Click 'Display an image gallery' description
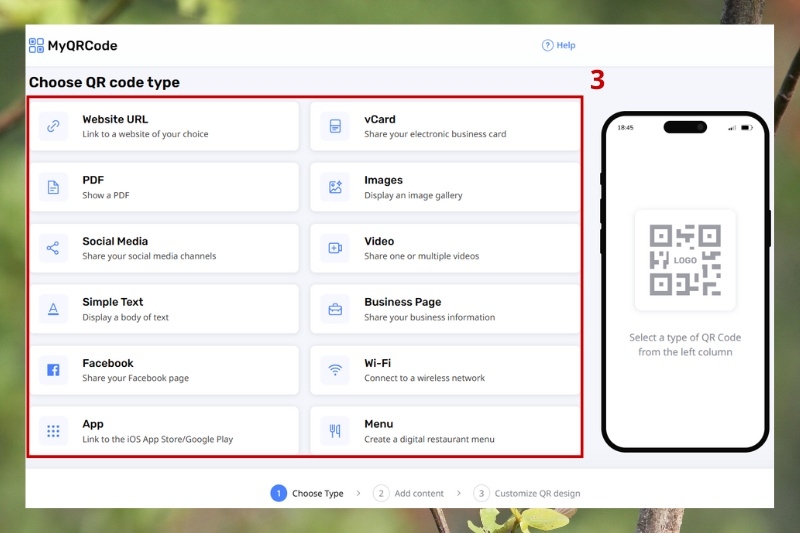The width and height of the screenshot is (800, 533). coord(413,195)
